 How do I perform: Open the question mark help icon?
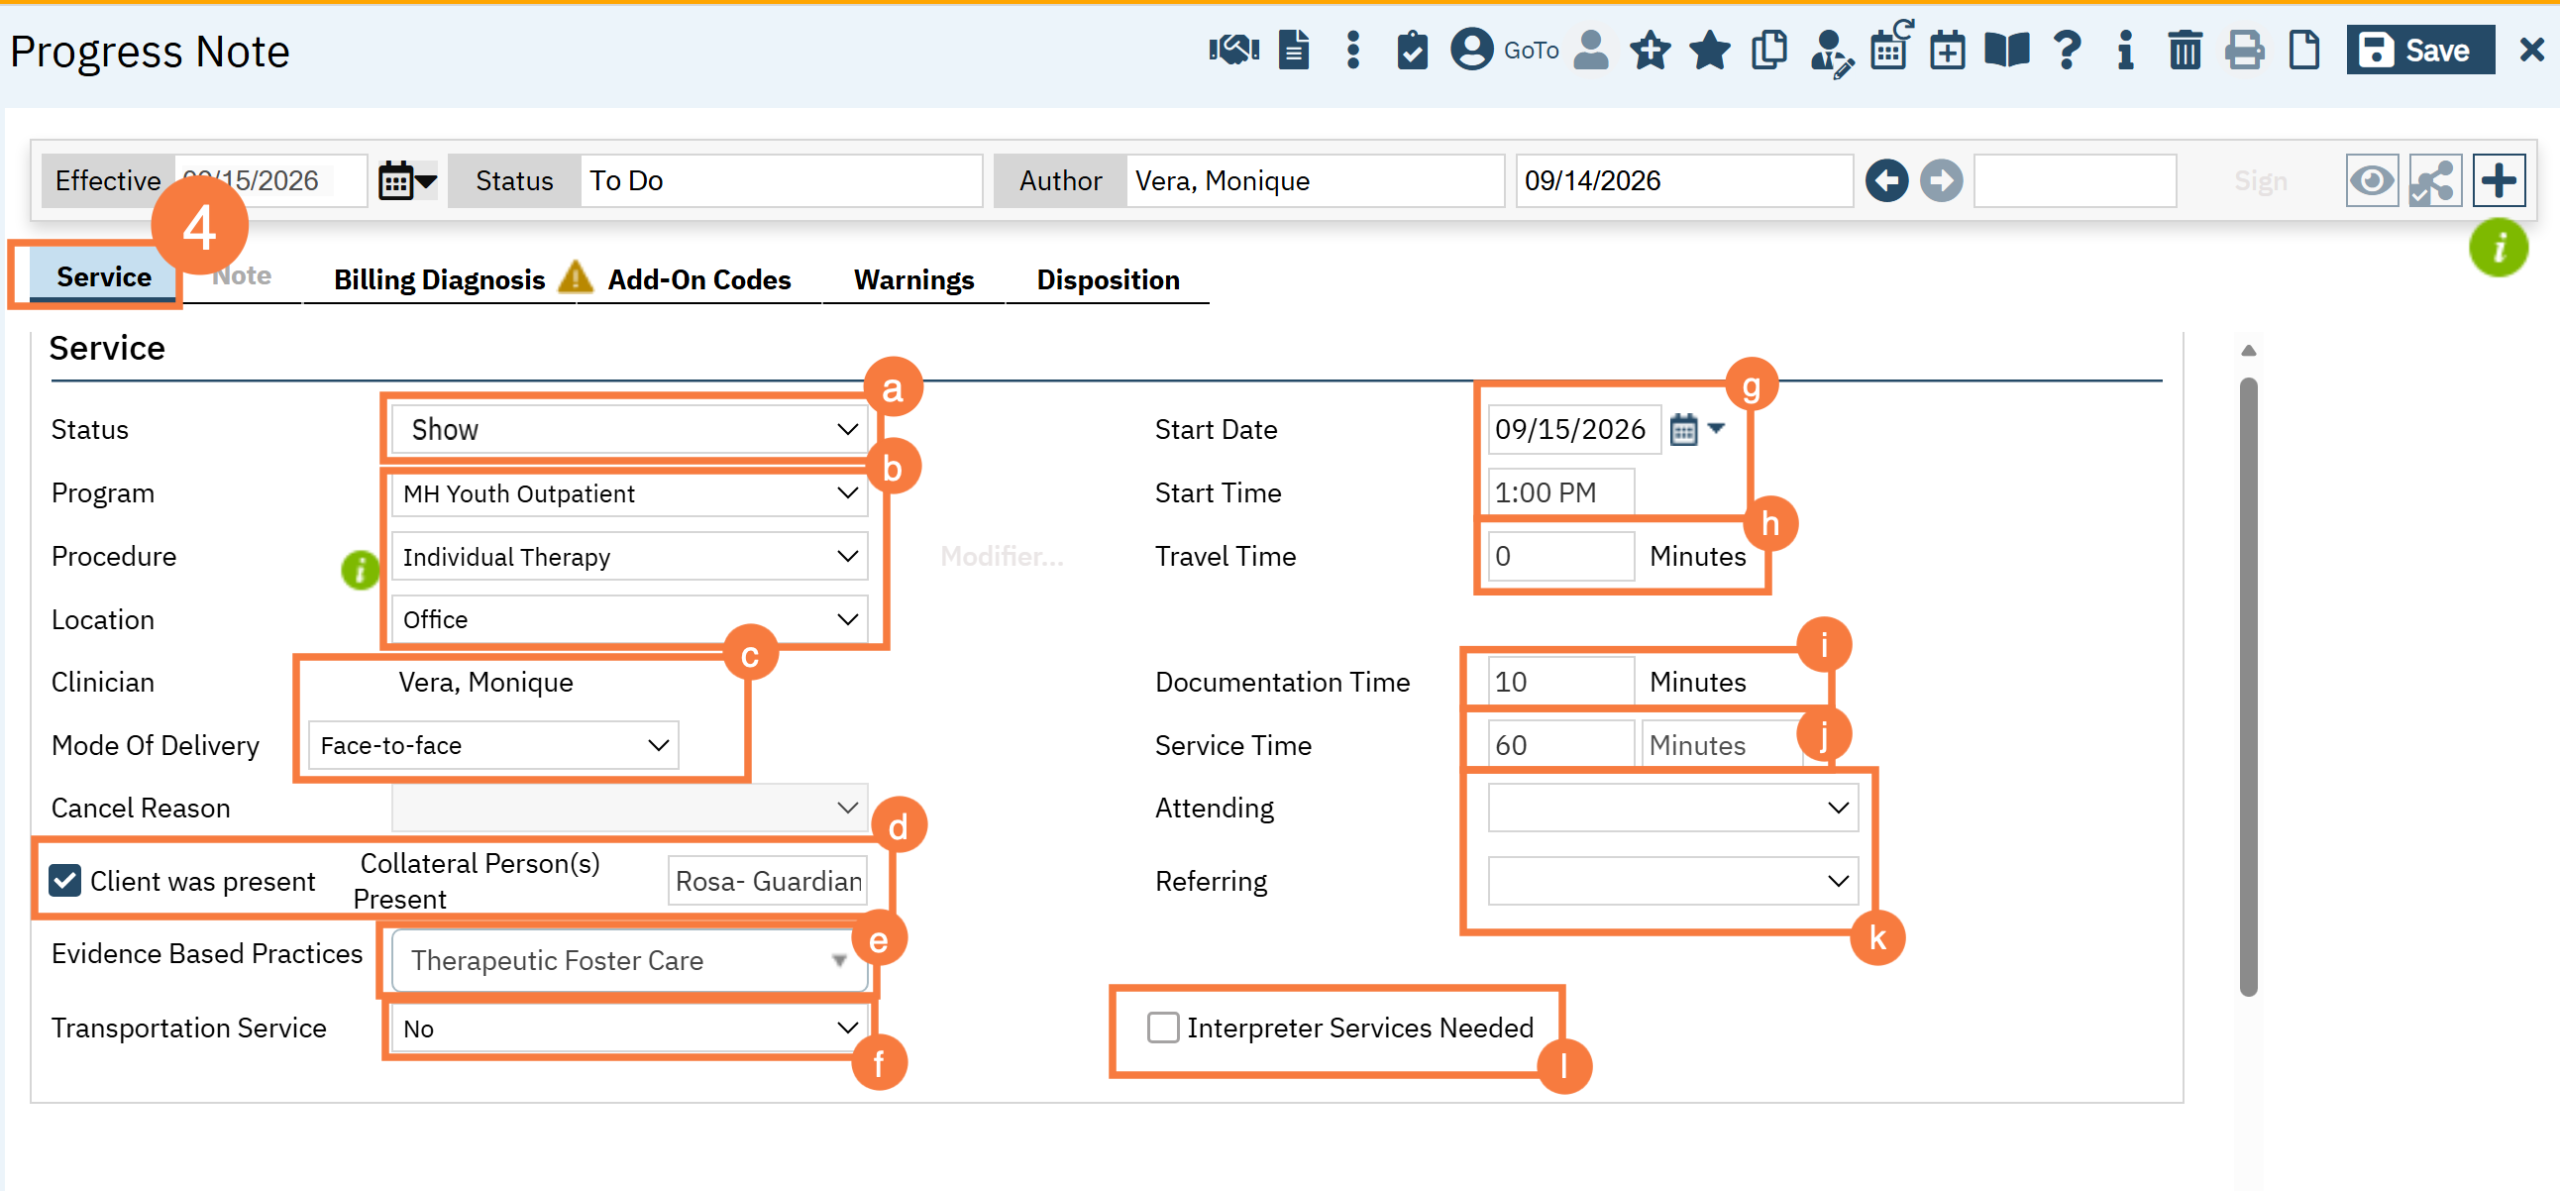(2067, 49)
